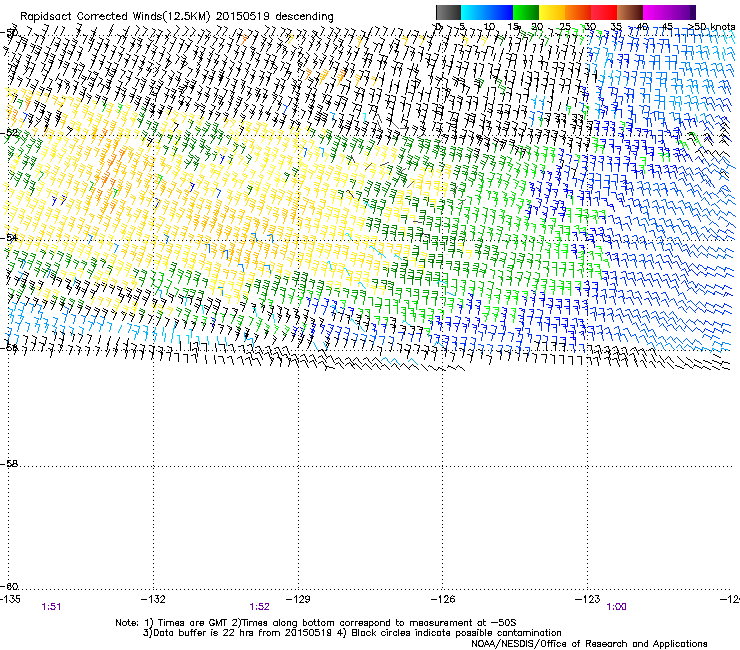Click the '-60' latitude axis label
The height and width of the screenshot is (650, 740).
[9, 586]
